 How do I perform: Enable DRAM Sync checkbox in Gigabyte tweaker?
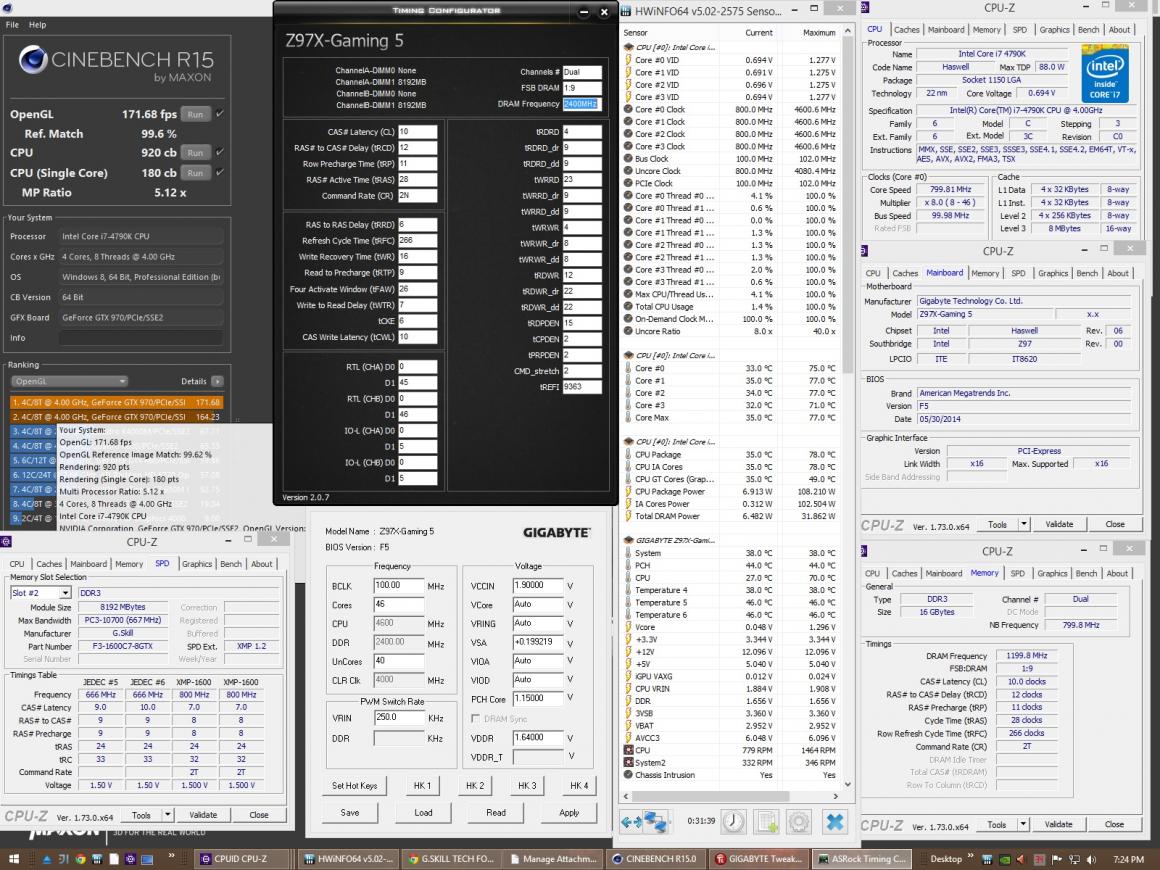(475, 719)
